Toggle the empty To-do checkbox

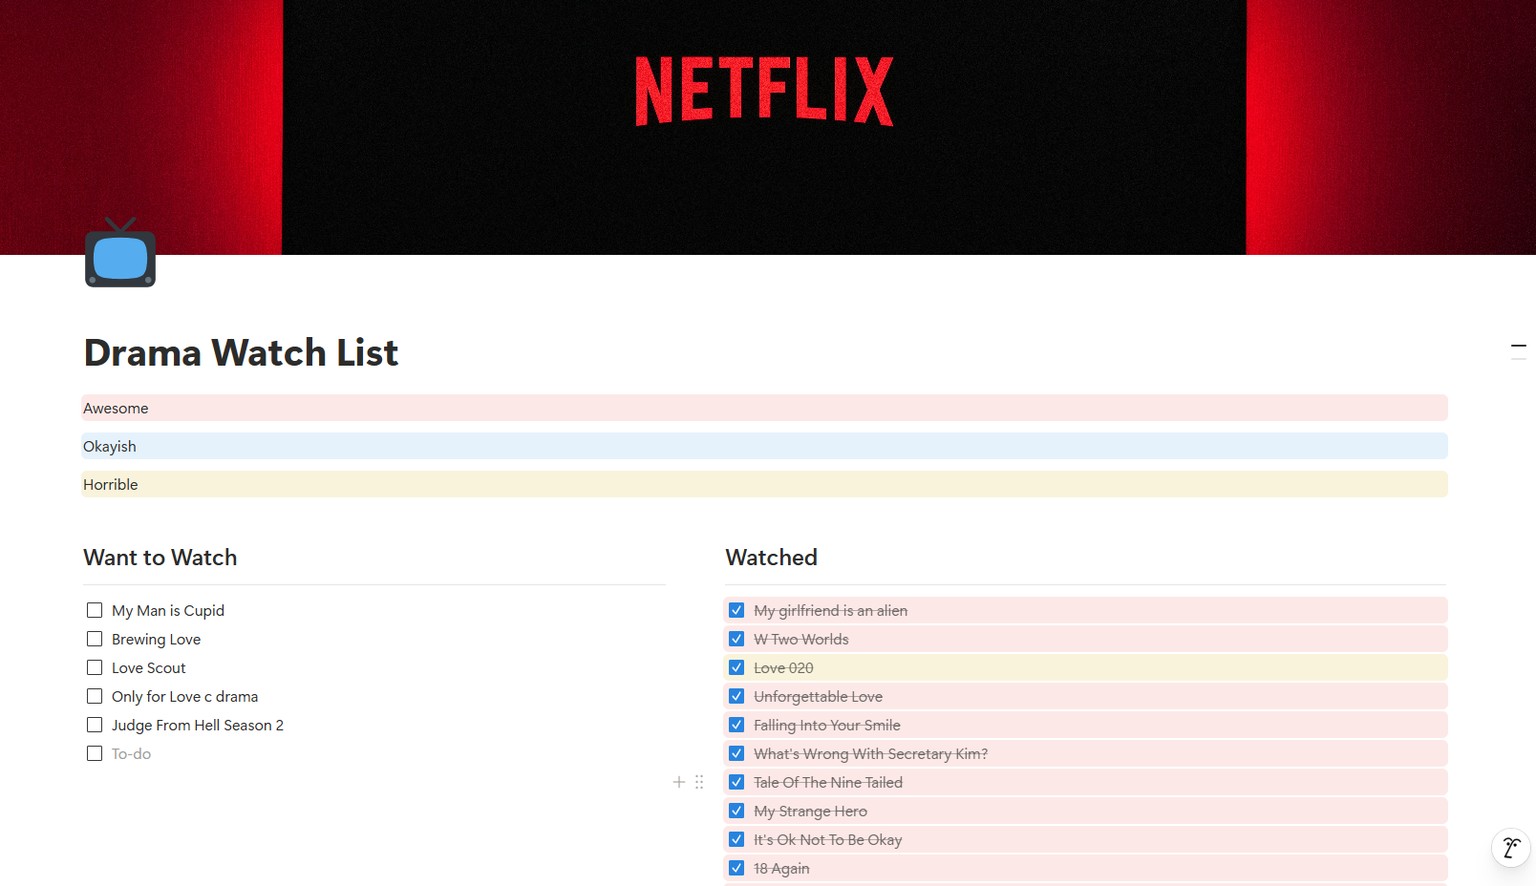coord(94,754)
